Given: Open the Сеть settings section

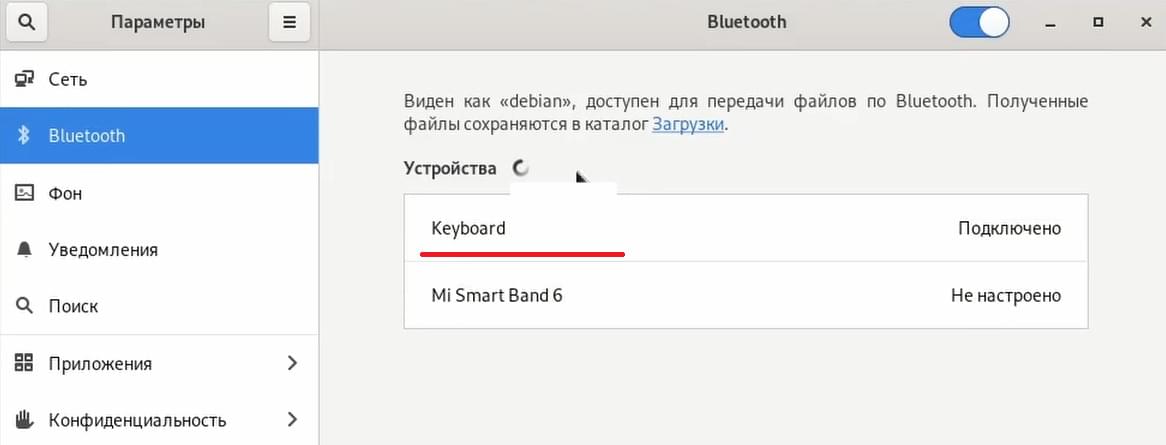Looking at the screenshot, I should [159, 79].
